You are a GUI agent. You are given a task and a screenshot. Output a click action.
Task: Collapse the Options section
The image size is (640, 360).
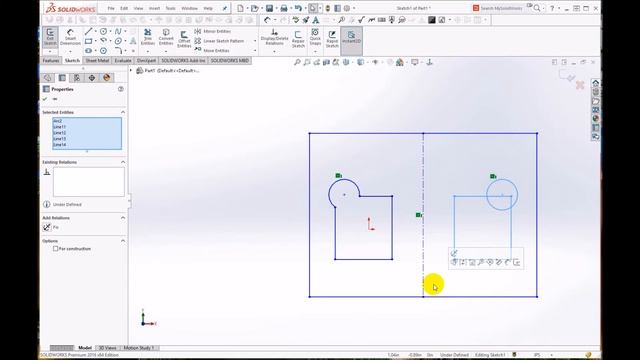(x=123, y=241)
